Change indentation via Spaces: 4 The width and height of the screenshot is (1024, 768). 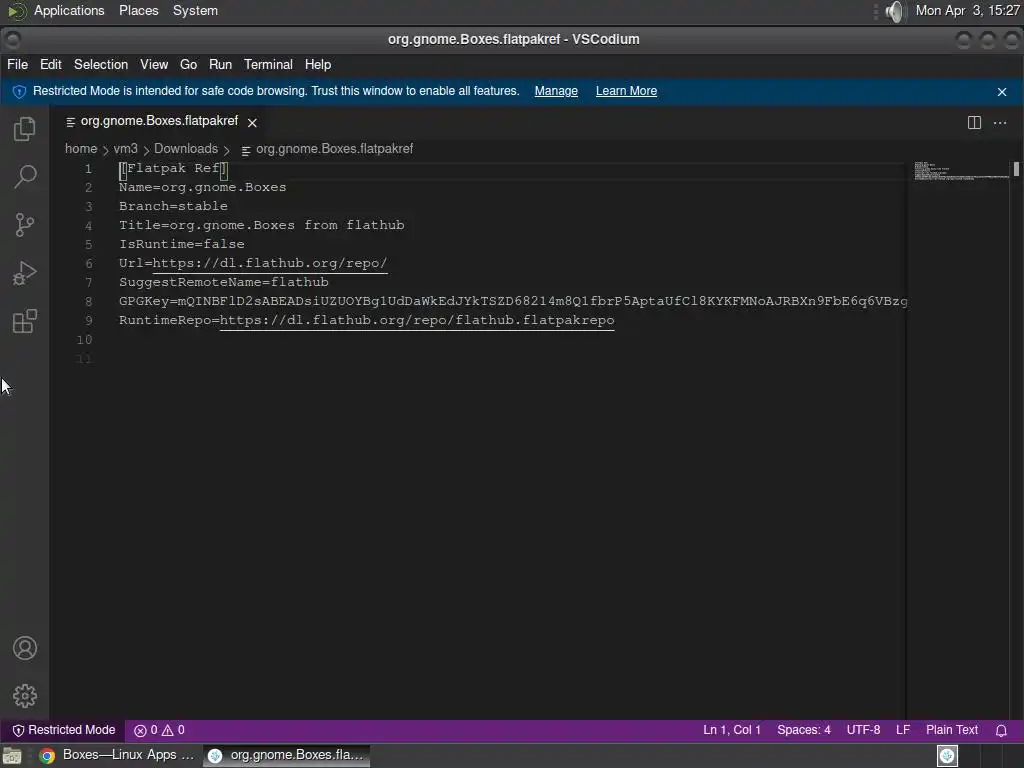(x=803, y=730)
